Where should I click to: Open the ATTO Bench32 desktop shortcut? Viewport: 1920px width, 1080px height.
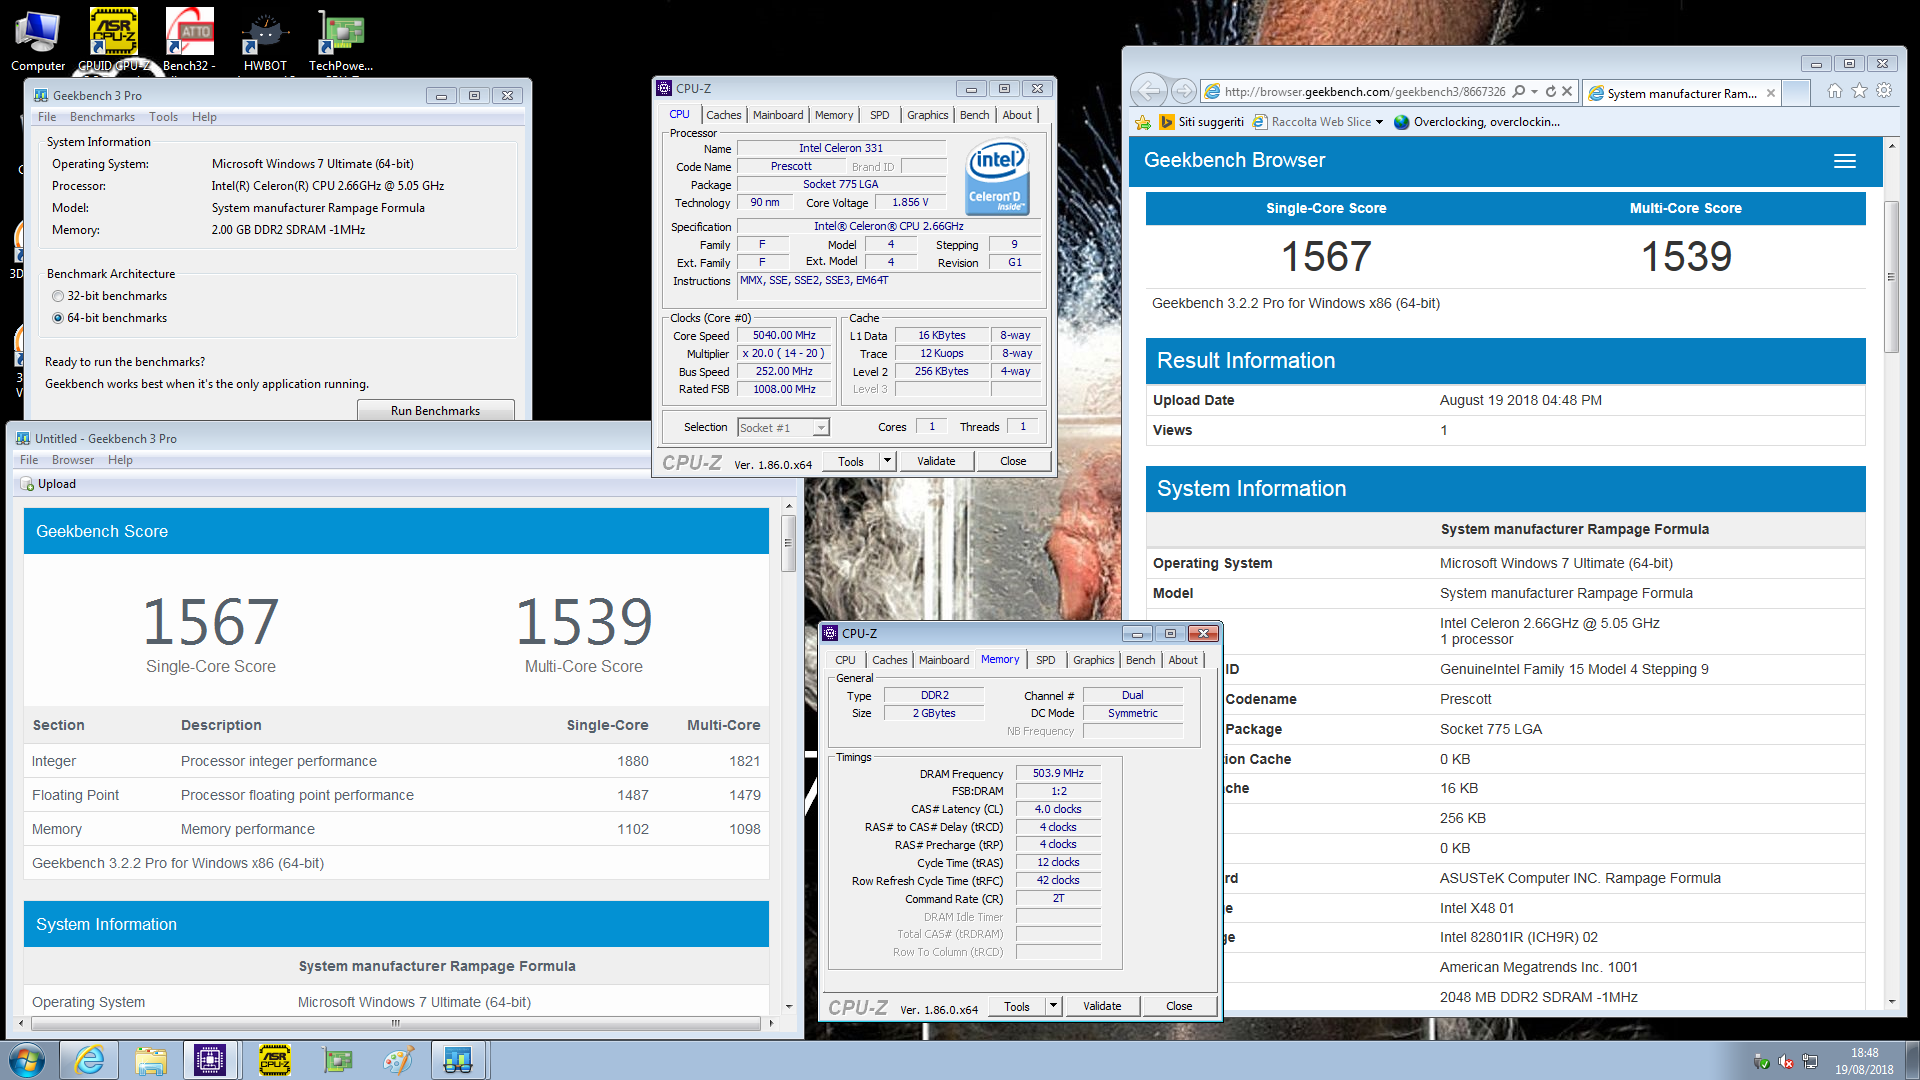[190, 40]
